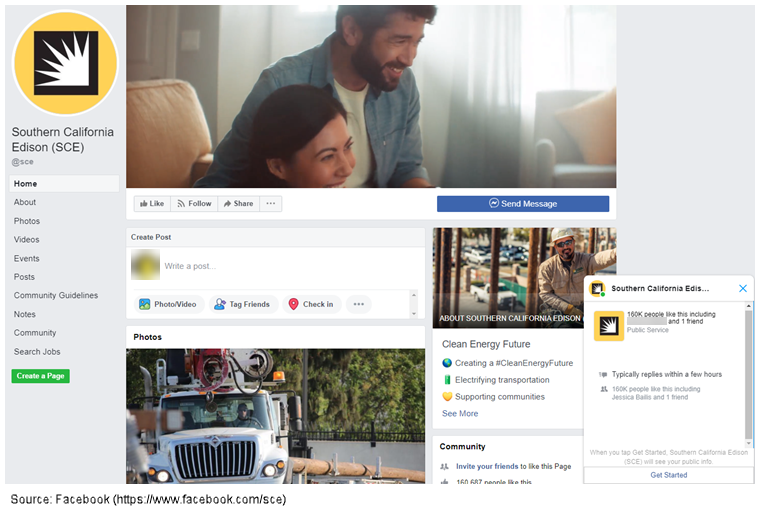760x513 pixels.
Task: Click the Clean Energy Future heading
Action: pos(486,344)
